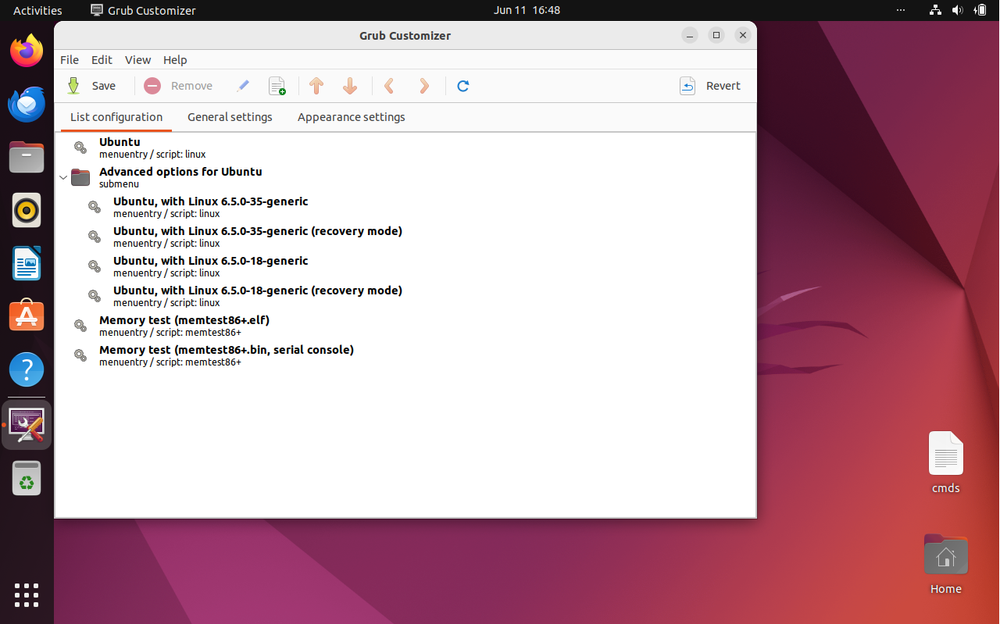Toggle the Memory test (memtest86+.elf) entry checkbox
The image size is (1000, 624).
click(x=79, y=325)
